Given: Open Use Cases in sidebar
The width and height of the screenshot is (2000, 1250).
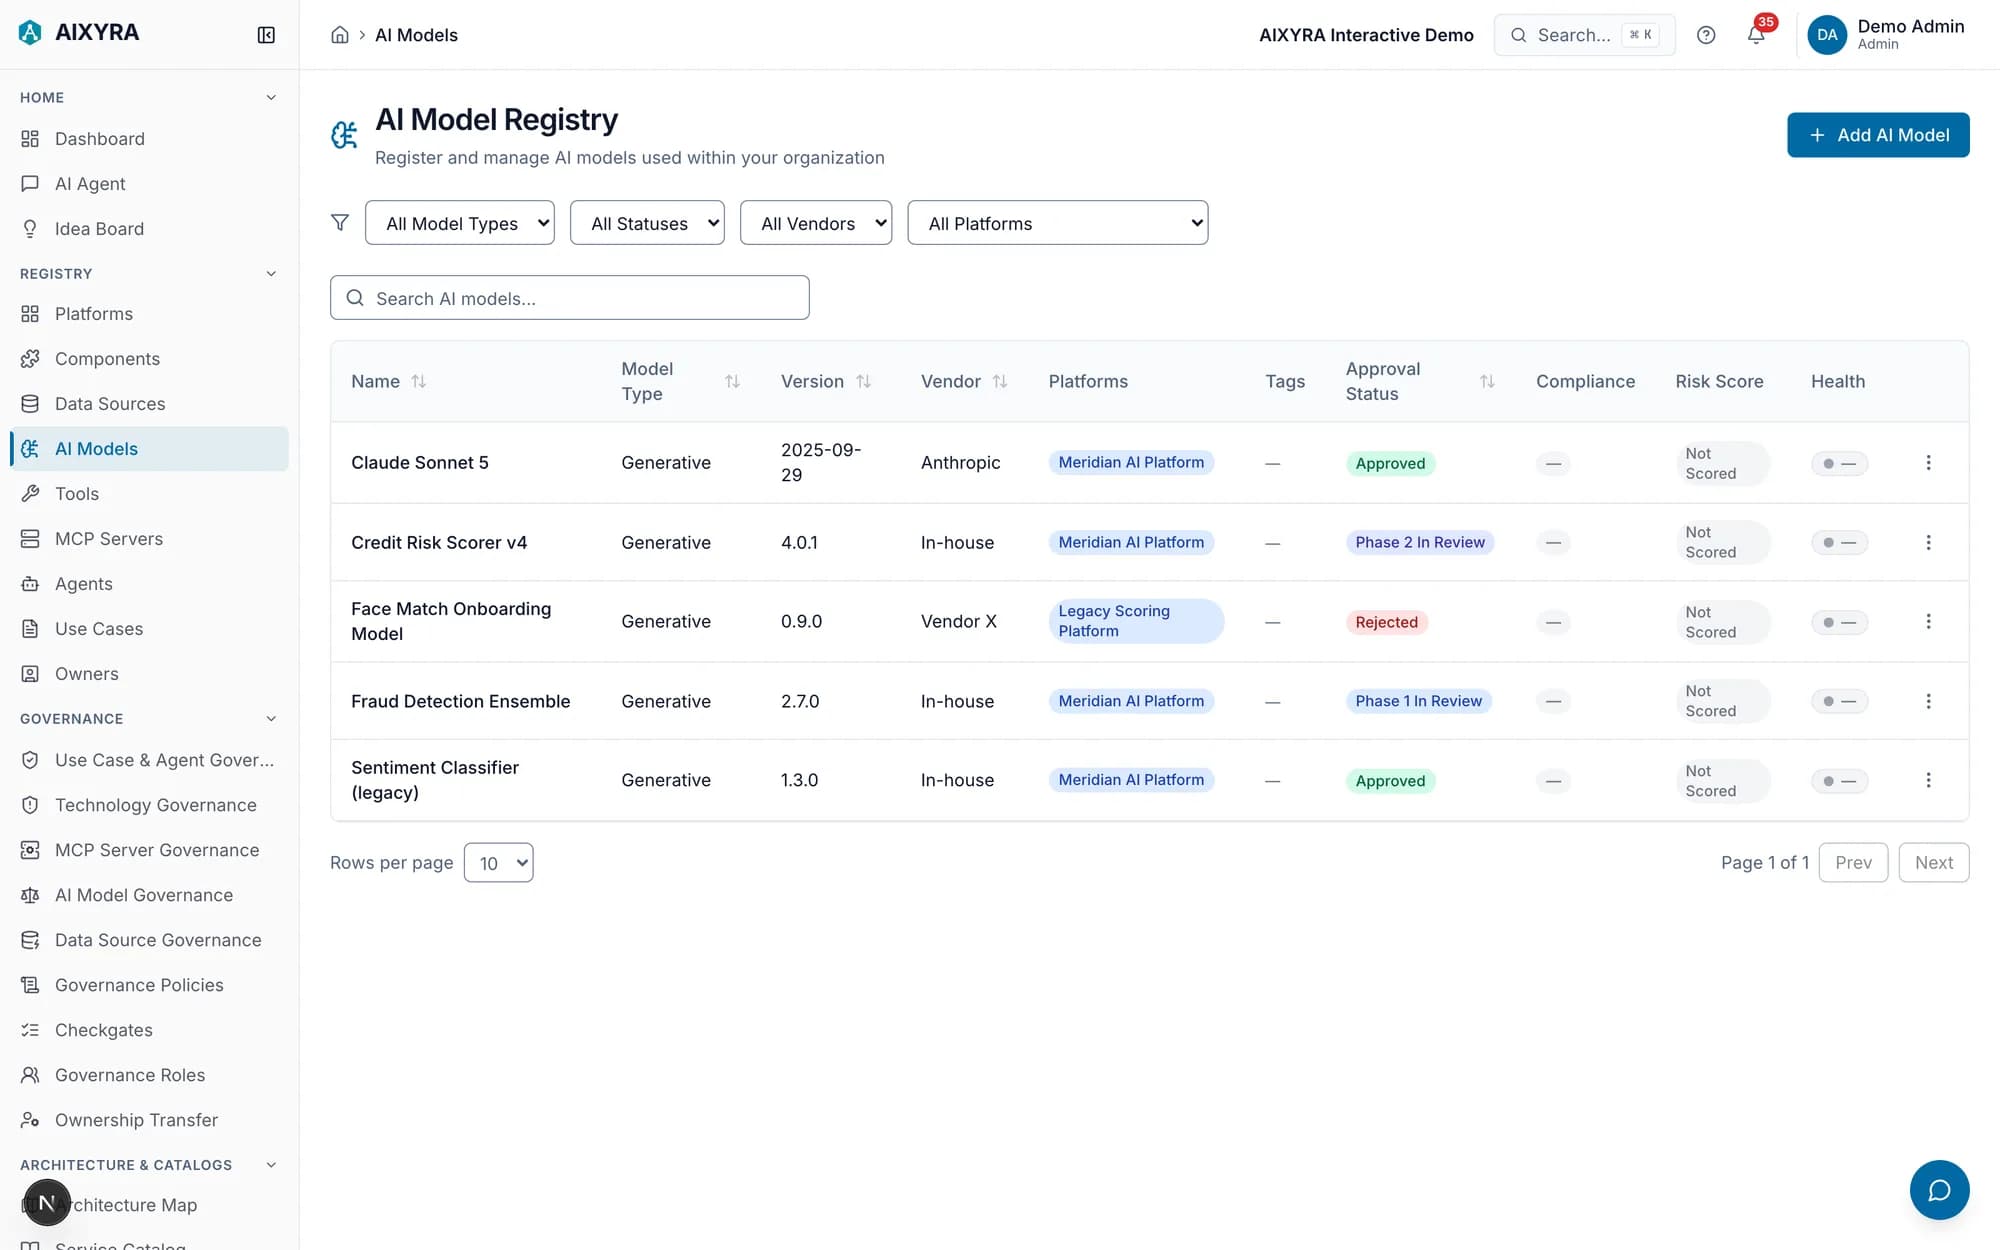Looking at the screenshot, I should pyautogui.click(x=149, y=629).
